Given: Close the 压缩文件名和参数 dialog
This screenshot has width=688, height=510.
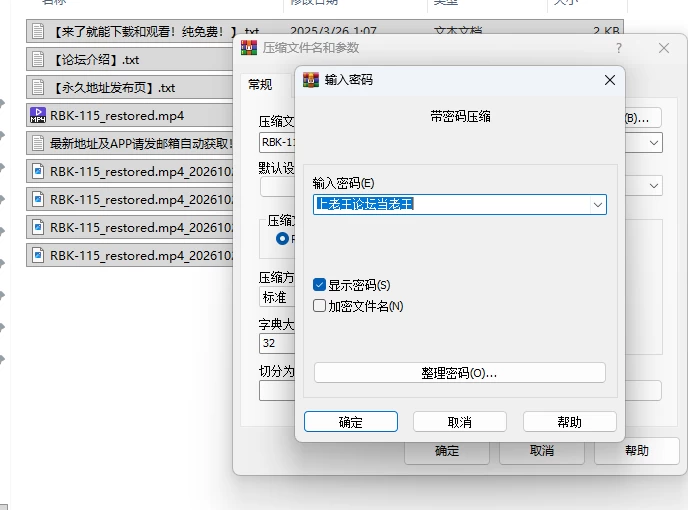Looking at the screenshot, I should 664,48.
